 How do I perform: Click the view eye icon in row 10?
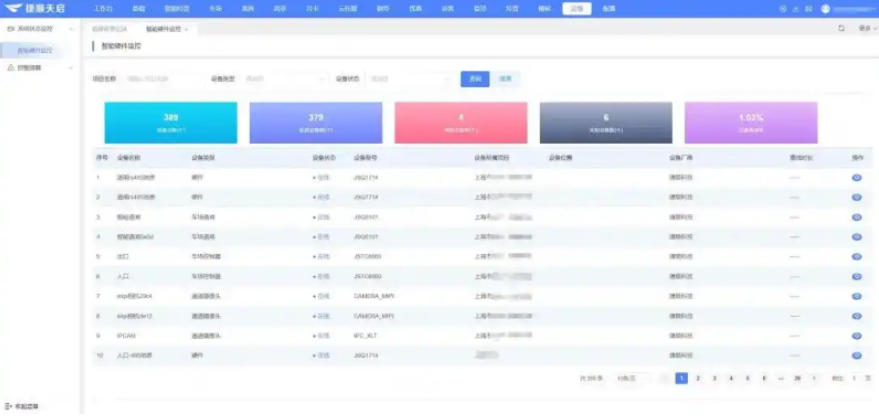856,354
